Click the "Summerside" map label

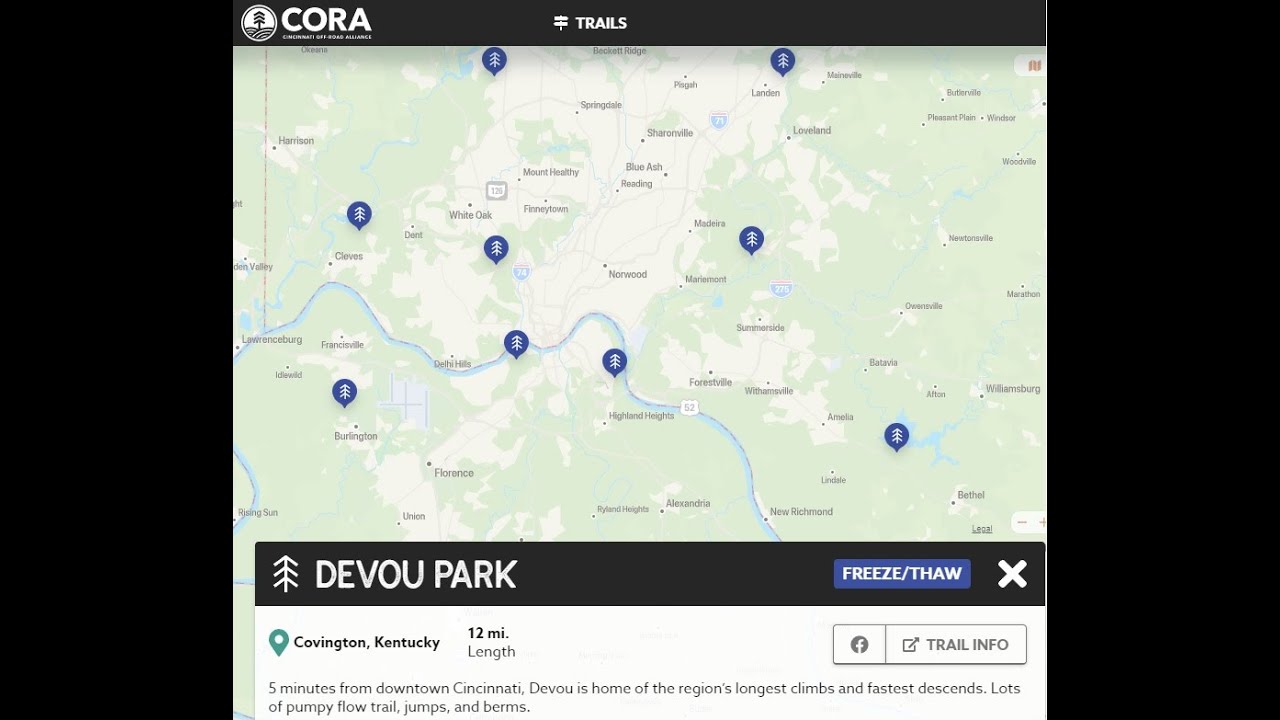(761, 327)
